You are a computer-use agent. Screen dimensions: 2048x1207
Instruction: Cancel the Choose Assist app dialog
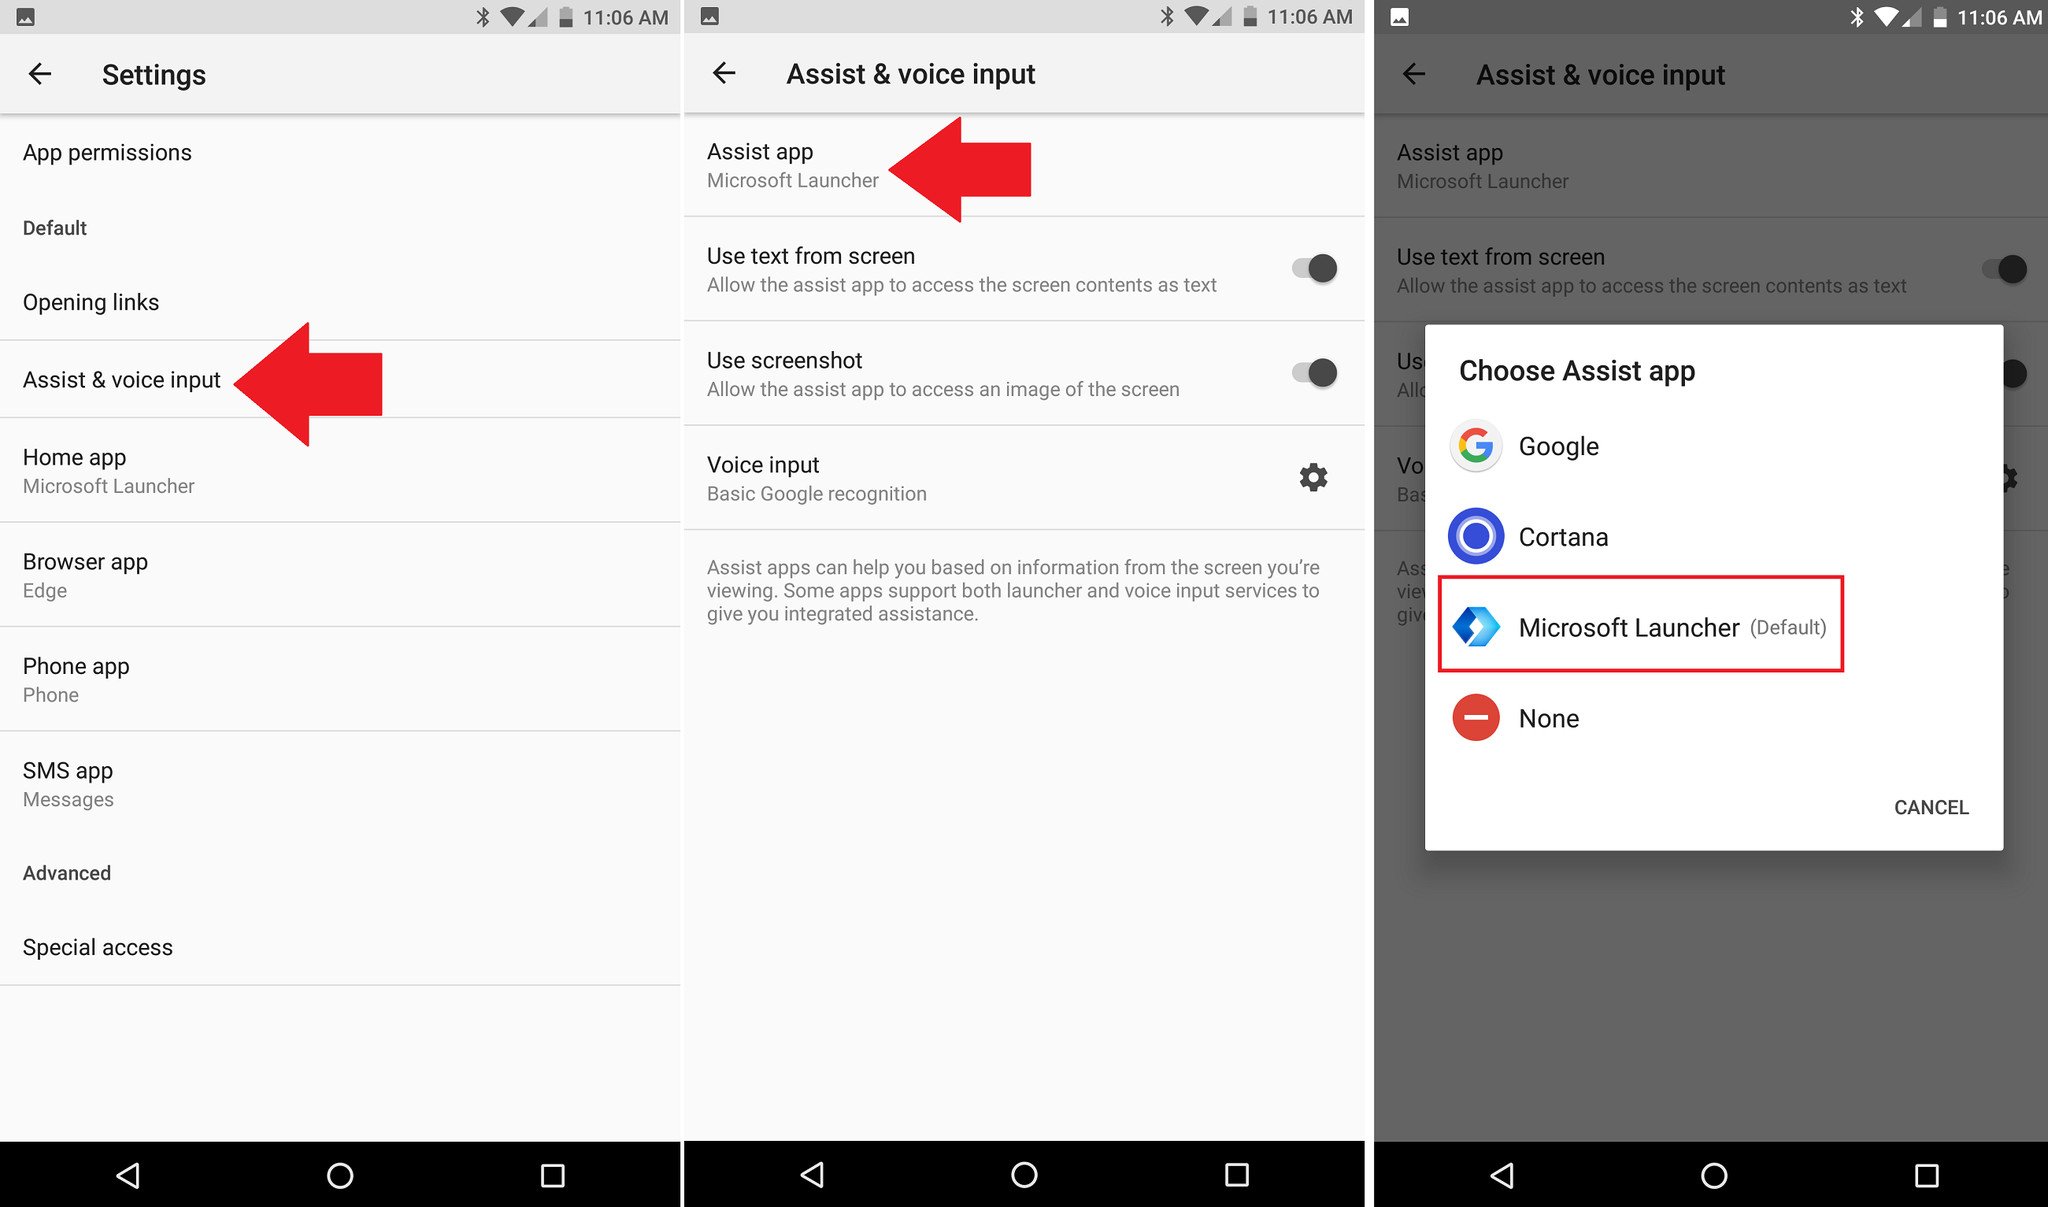1929,806
